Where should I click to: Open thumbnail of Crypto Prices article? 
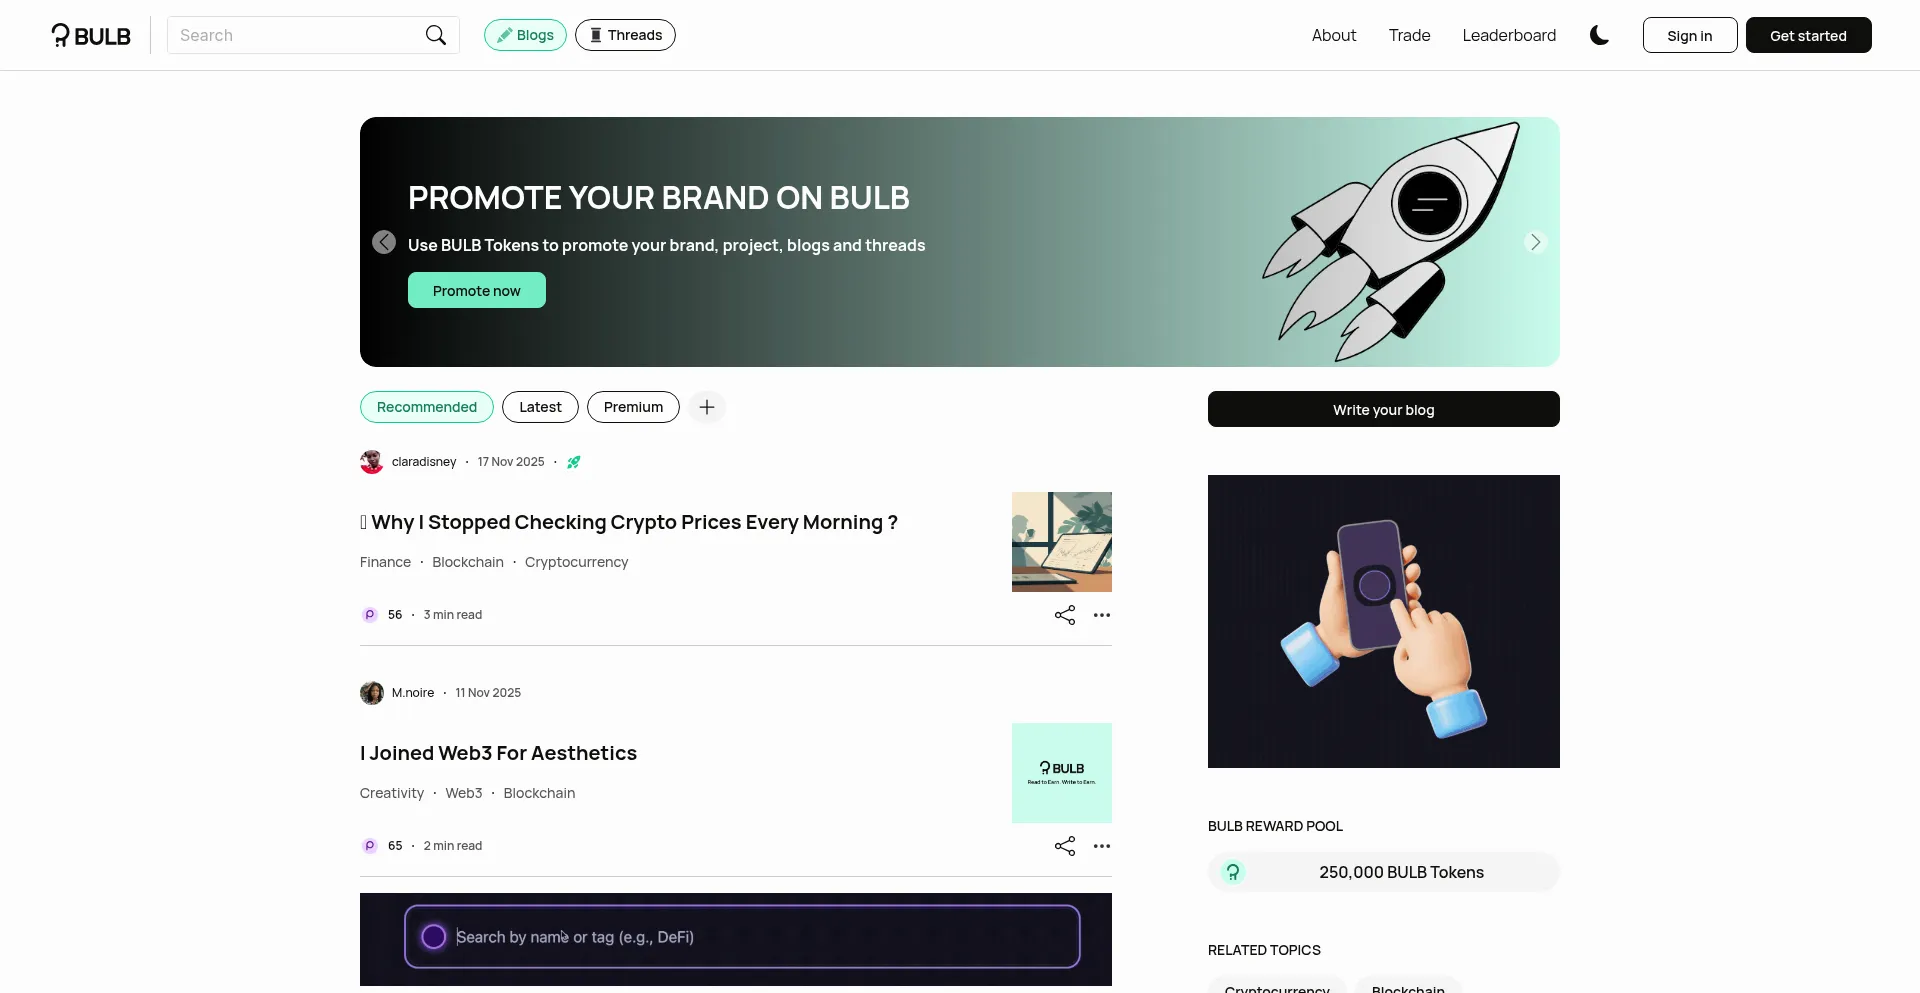(1062, 542)
